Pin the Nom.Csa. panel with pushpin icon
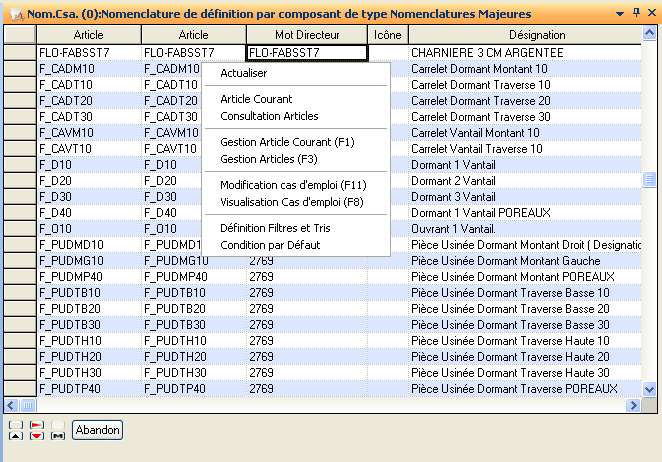This screenshot has width=662, height=462. point(636,12)
